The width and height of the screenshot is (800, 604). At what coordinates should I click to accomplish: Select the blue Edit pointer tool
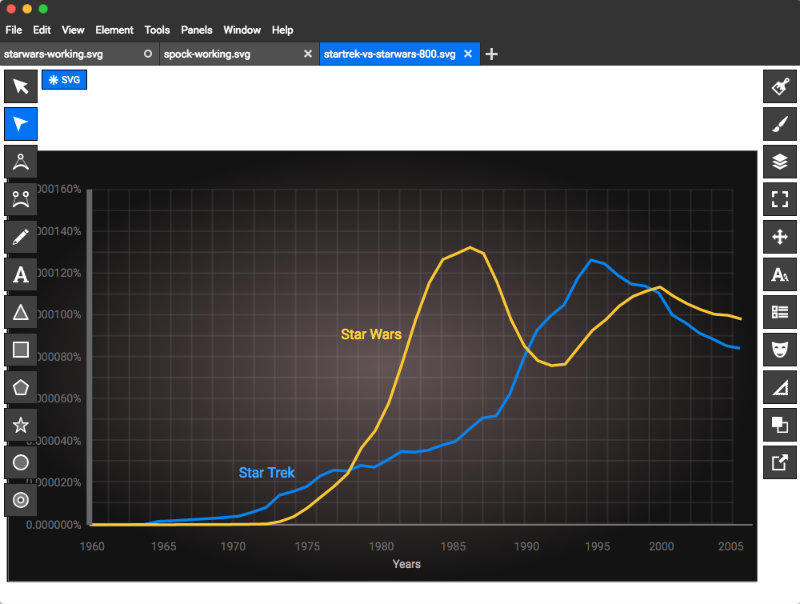point(21,124)
